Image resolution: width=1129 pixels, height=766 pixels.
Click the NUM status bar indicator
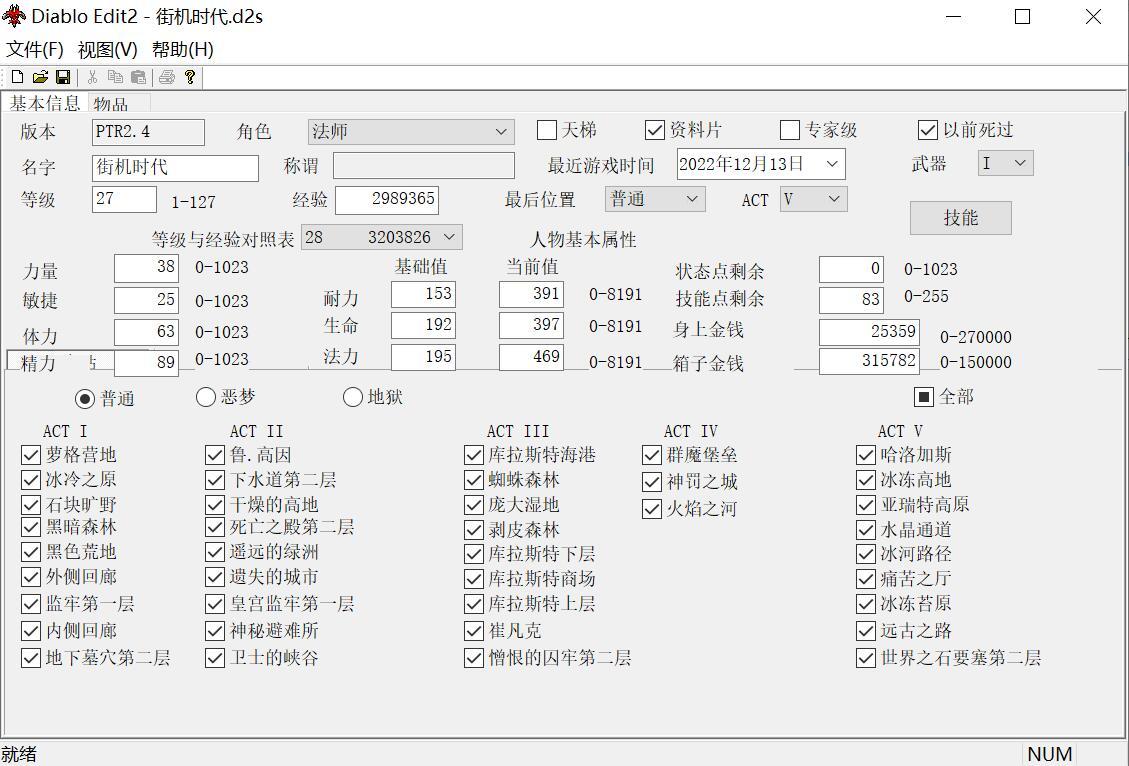click(1049, 754)
